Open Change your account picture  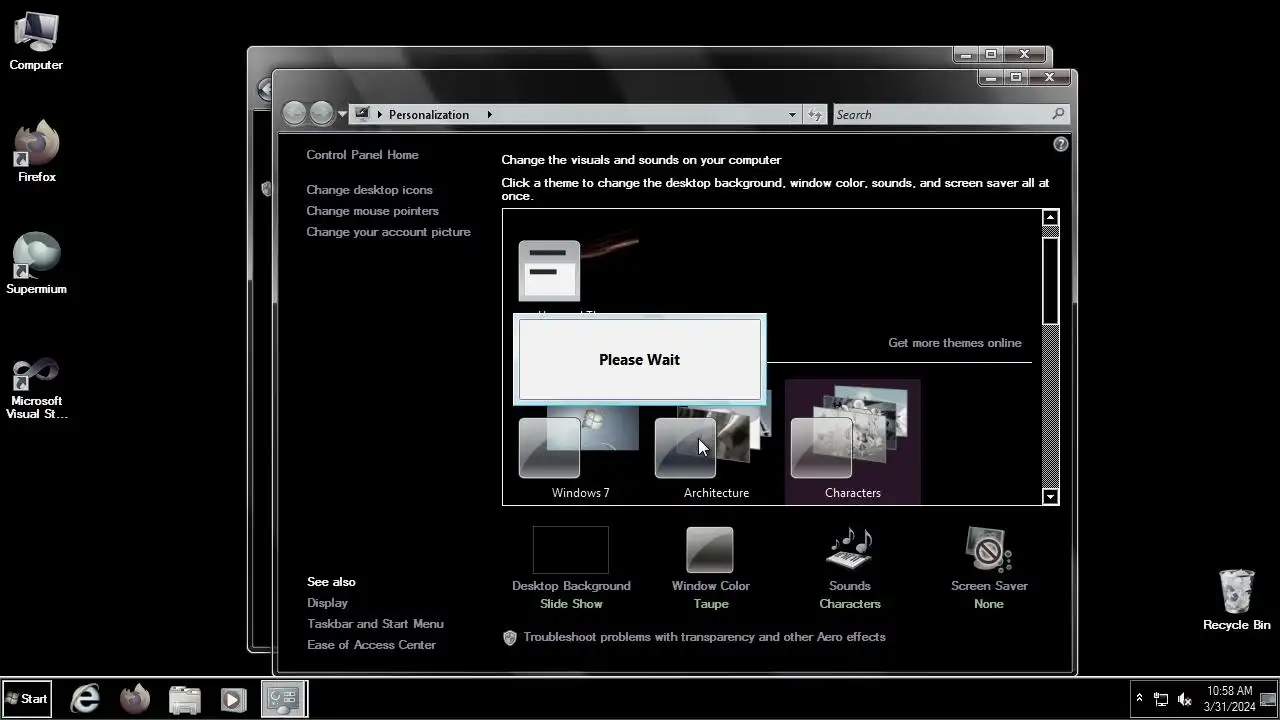click(x=388, y=232)
